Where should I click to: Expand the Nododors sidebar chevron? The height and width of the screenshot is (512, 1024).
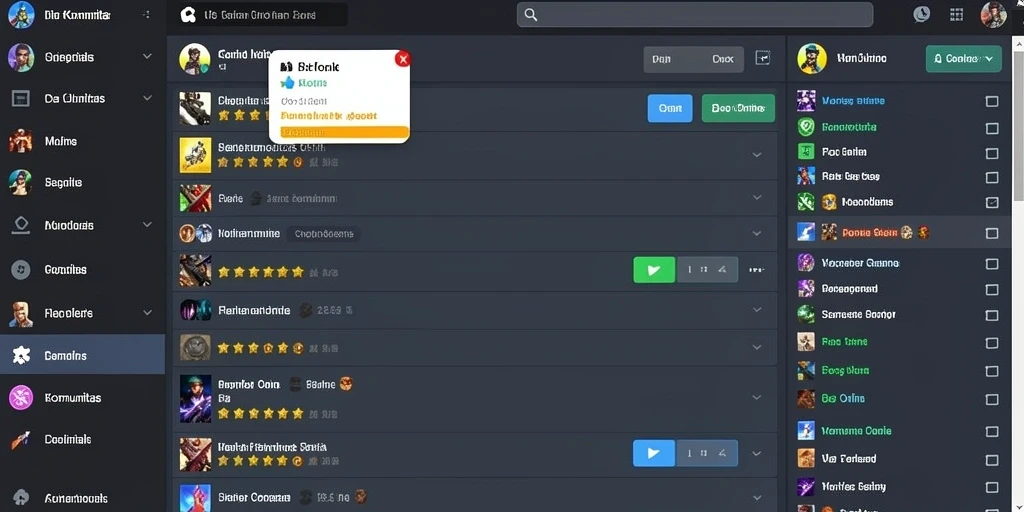tap(147, 225)
